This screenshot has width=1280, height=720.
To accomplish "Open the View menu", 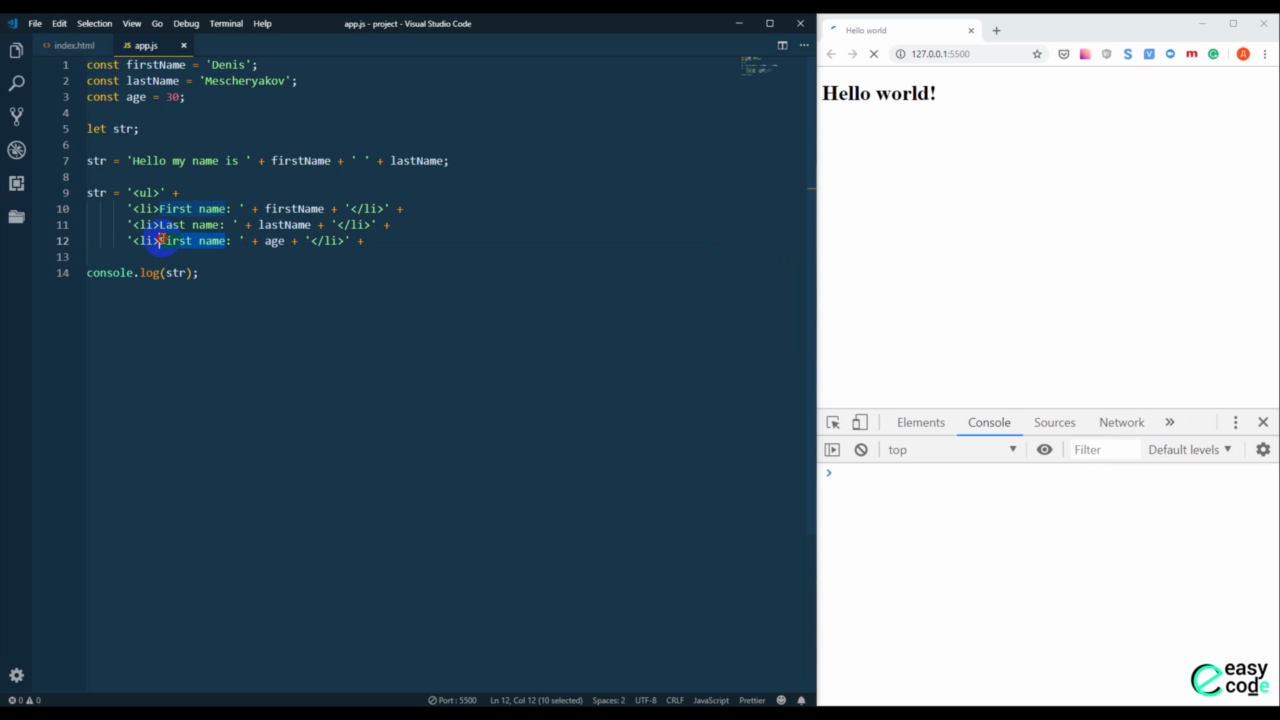I will (132, 23).
